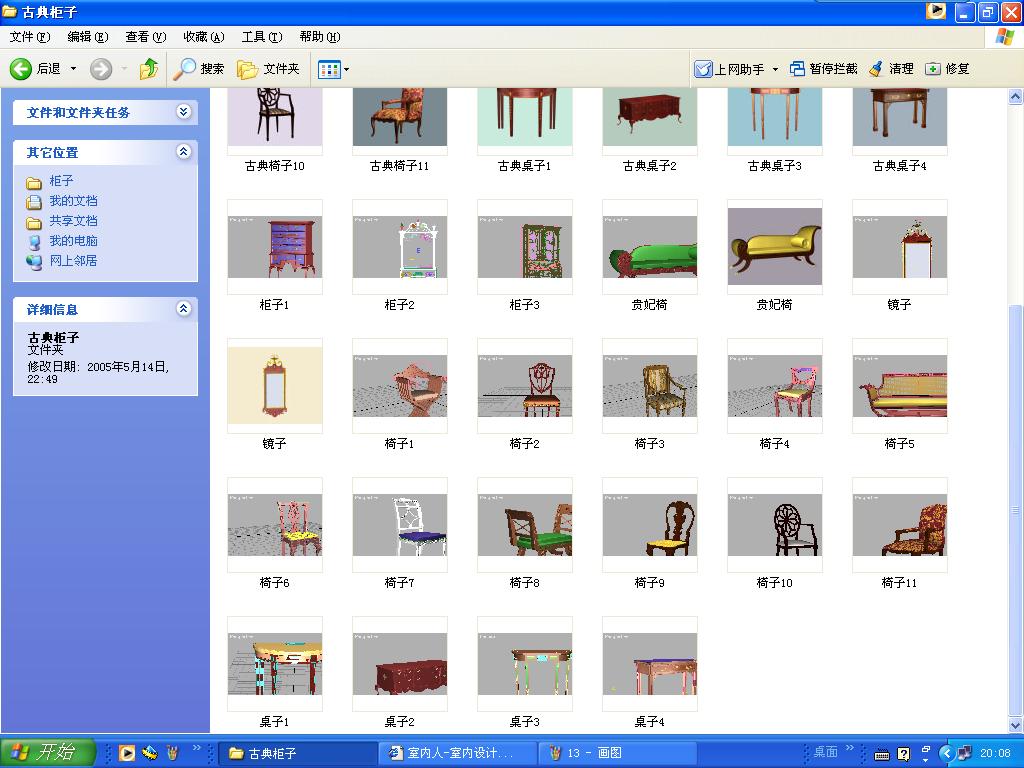Click the Forward arrow icon
The width and height of the screenshot is (1024, 768).
coord(101,69)
